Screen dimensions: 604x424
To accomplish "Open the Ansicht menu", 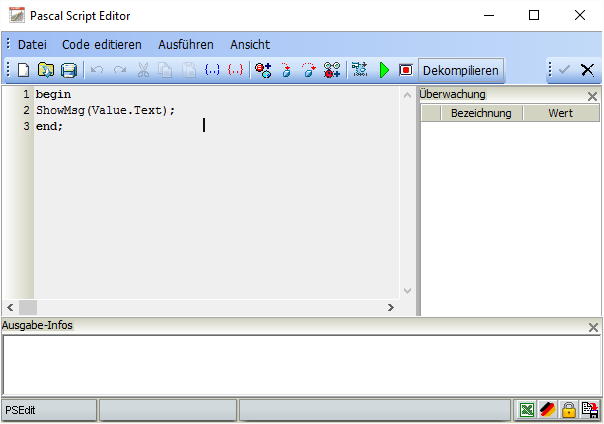I will point(250,45).
